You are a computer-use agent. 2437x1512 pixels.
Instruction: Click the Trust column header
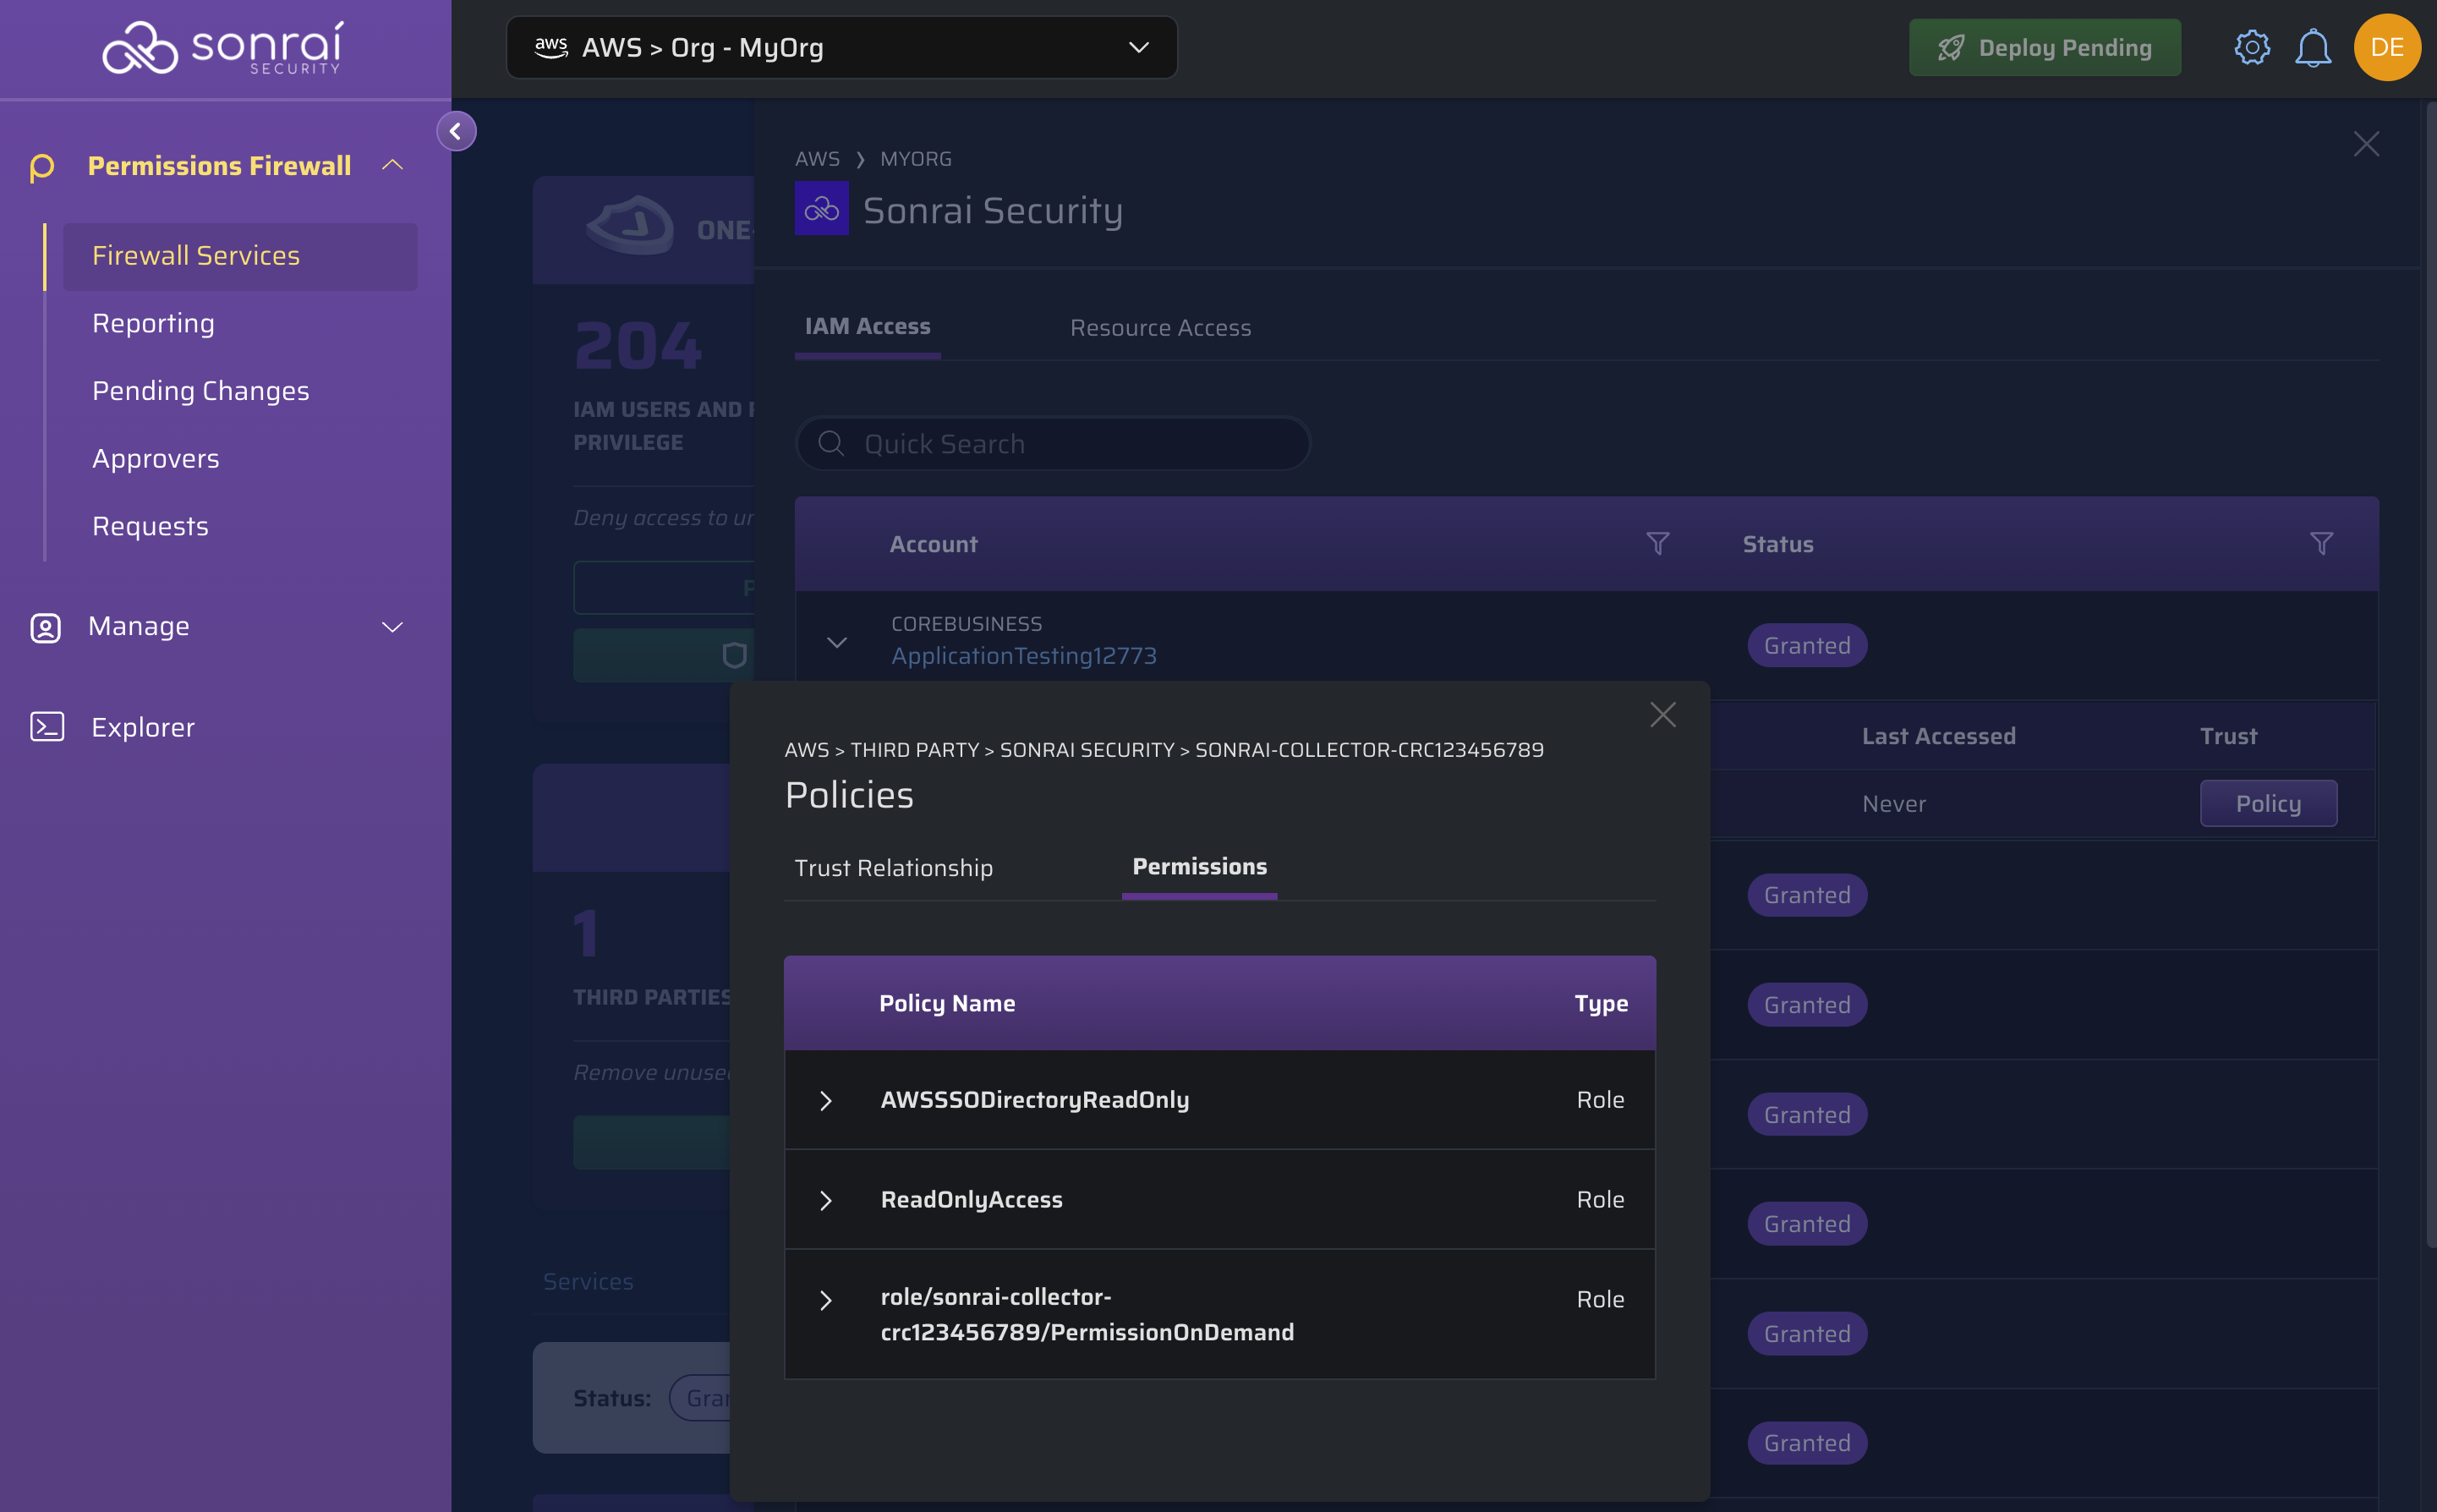2227,735
